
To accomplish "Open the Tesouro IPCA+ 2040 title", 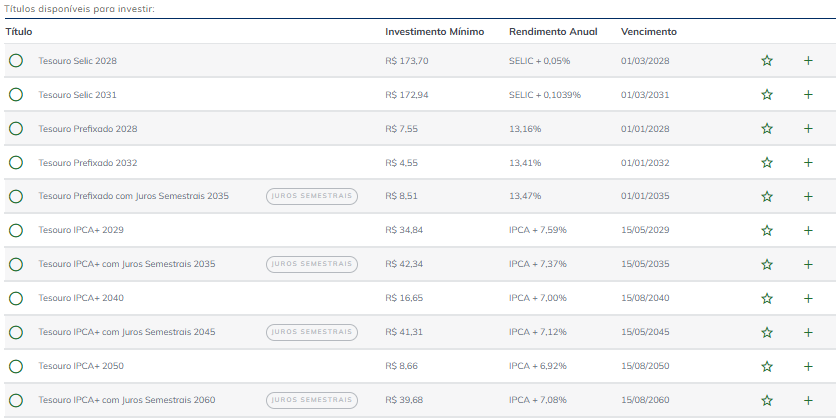I will point(81,298).
